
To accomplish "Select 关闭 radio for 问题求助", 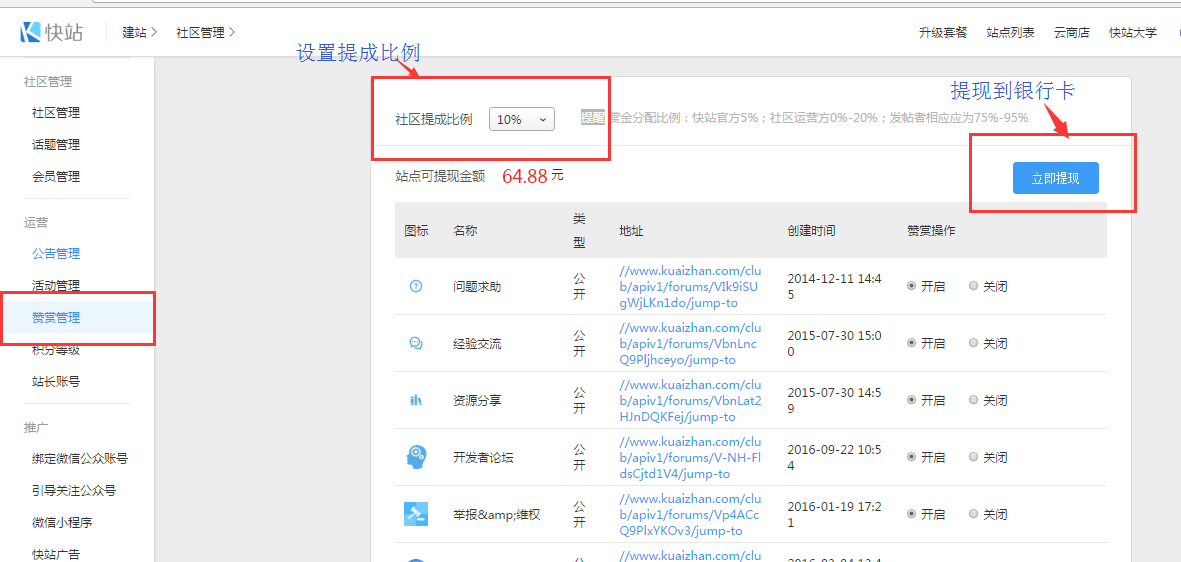I will [x=974, y=286].
